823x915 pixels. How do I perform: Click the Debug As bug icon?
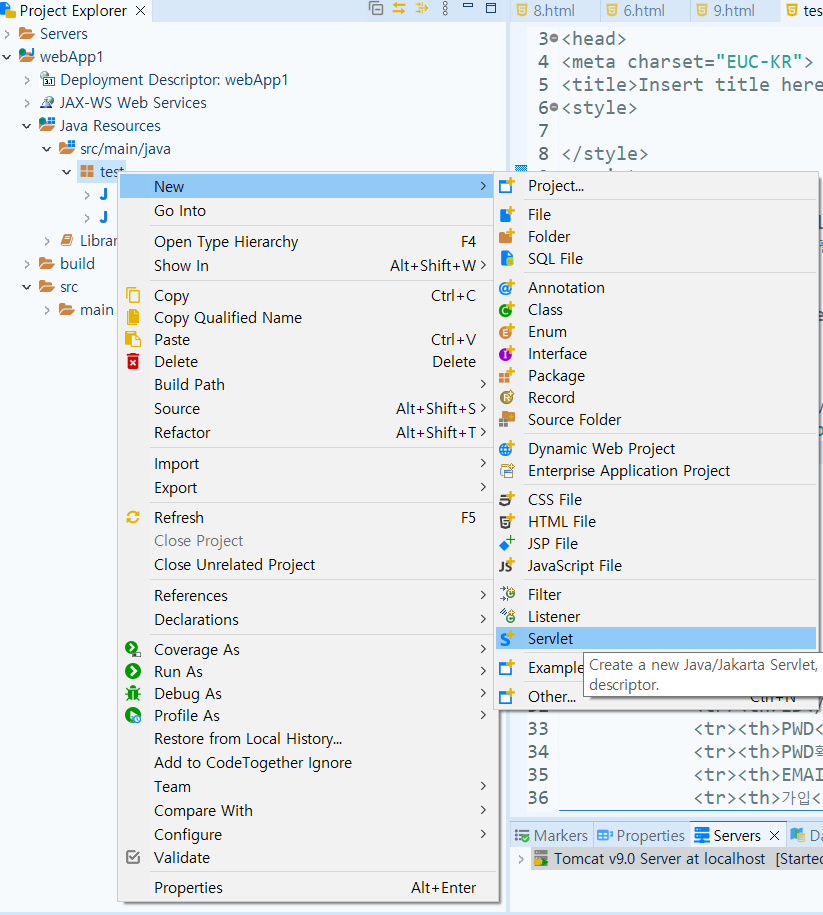tap(133, 693)
